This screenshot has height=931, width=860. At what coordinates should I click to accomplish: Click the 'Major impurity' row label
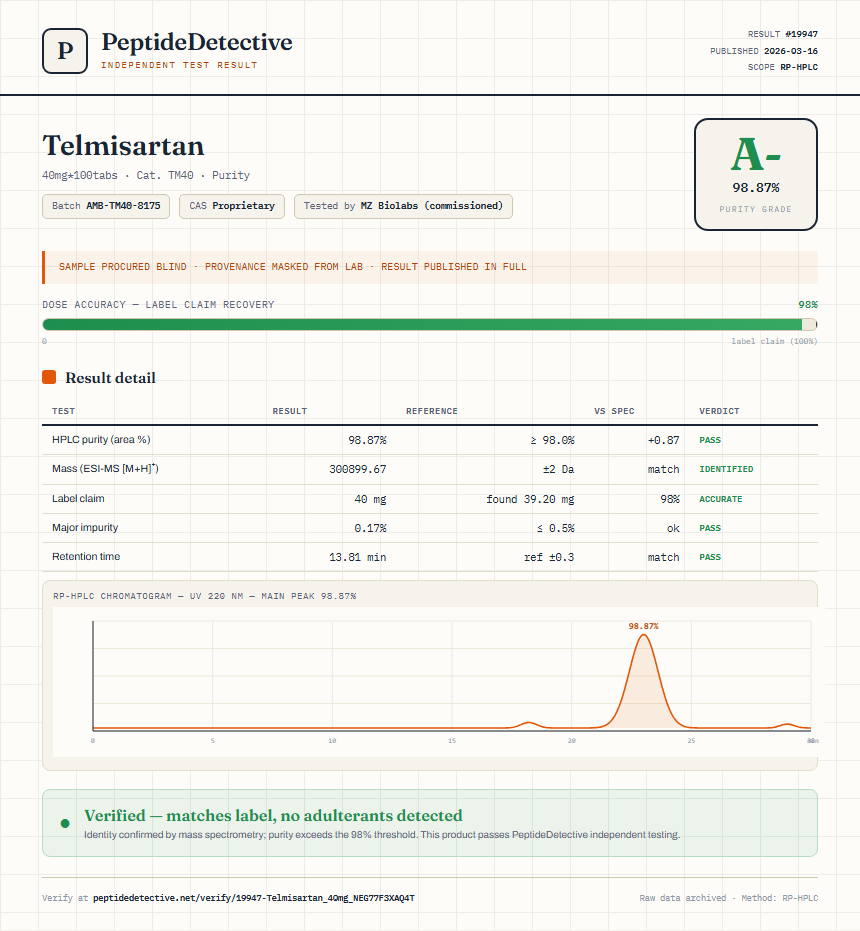(x=85, y=527)
